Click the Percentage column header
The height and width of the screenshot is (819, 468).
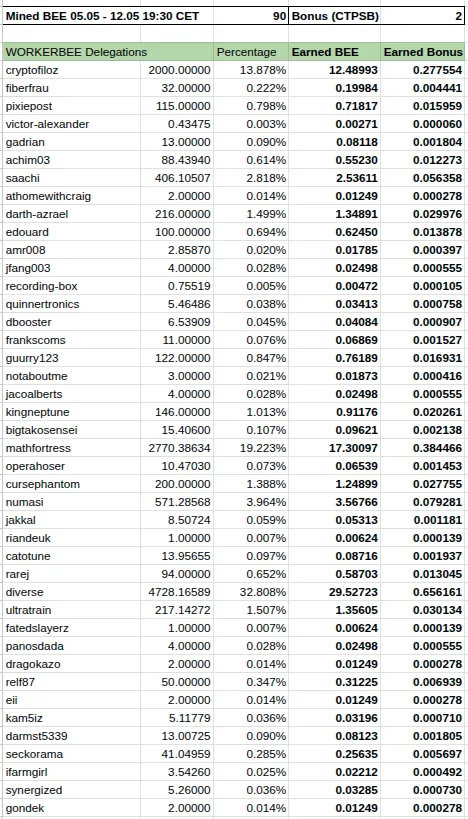click(x=251, y=52)
